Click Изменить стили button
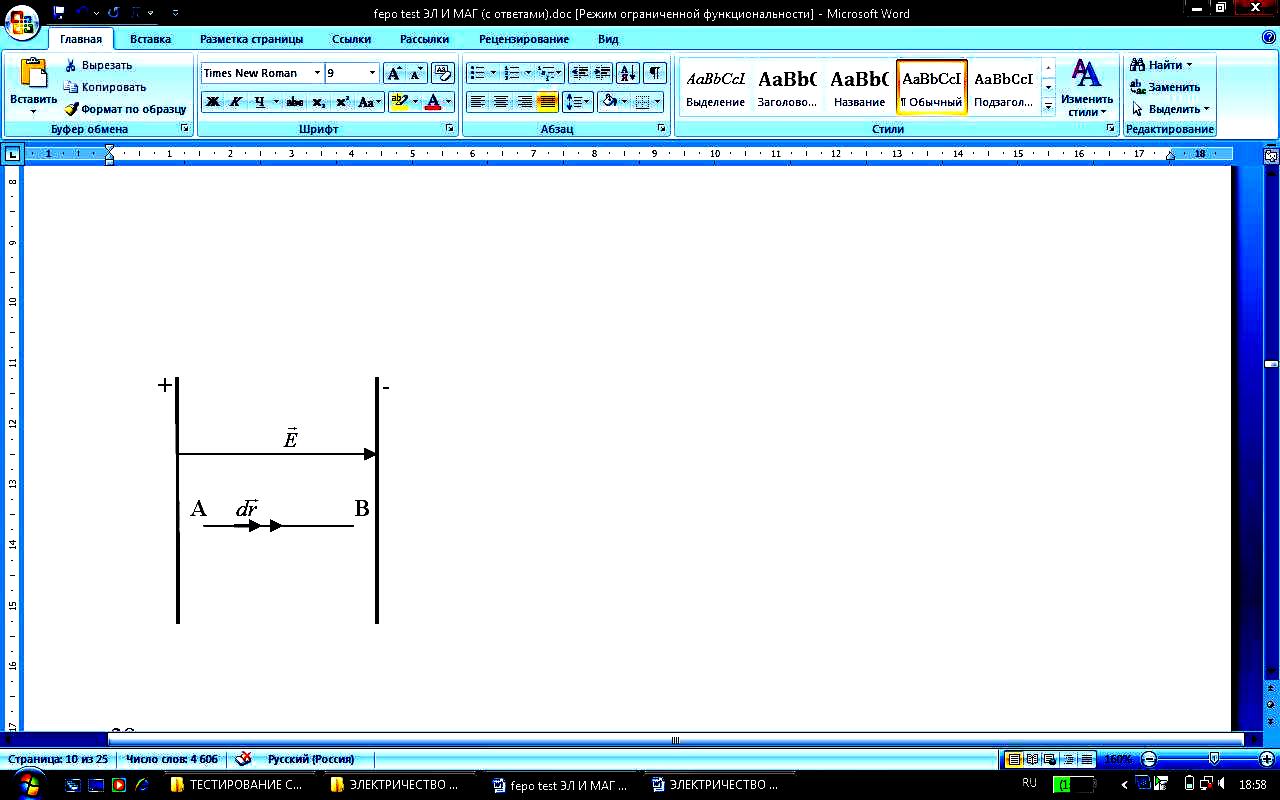Viewport: 1280px width, 800px height. (1087, 87)
